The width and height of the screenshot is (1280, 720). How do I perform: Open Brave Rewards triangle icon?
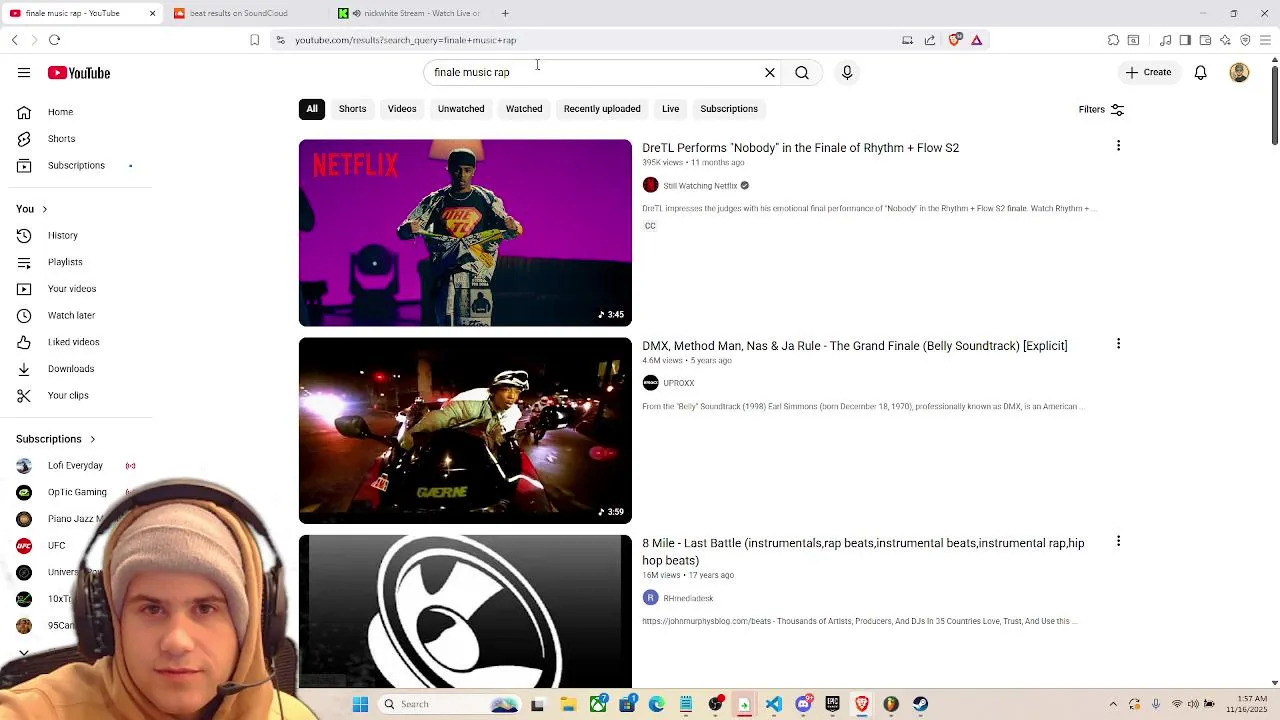tap(976, 40)
